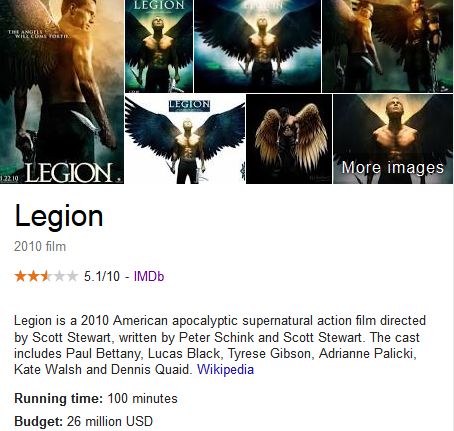The height and width of the screenshot is (431, 454).
Task: Click the film description paragraph text
Action: point(220,345)
